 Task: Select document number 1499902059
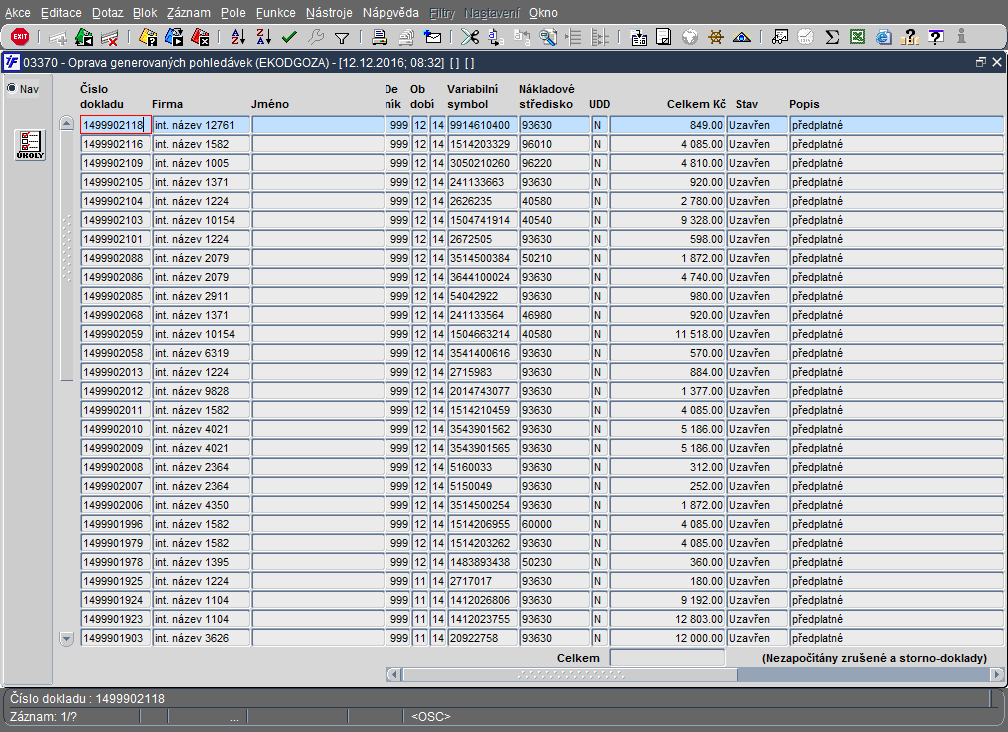pos(116,334)
